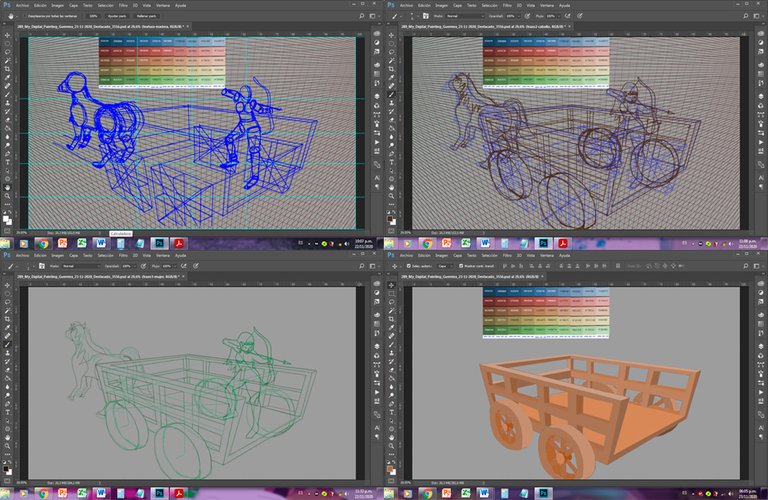Click foreground color swatch in brown sketch window

pyautogui.click(x=390, y=218)
